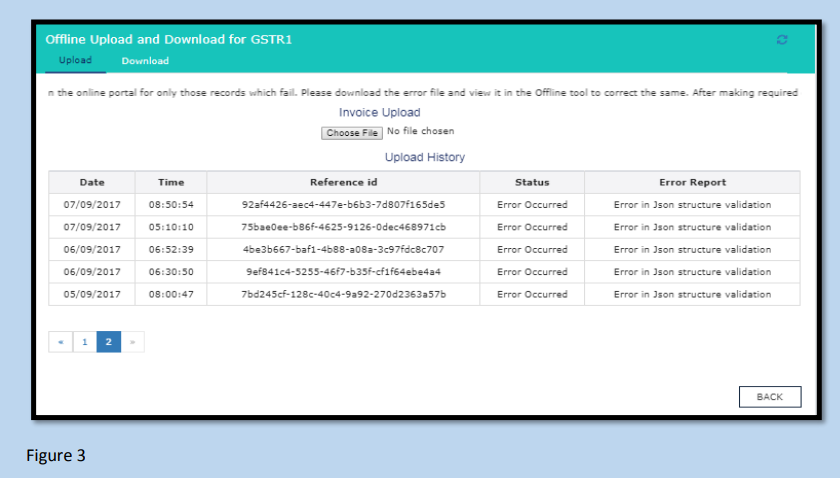Click the Reference id column header
This screenshot has width=840, height=478.
343,182
